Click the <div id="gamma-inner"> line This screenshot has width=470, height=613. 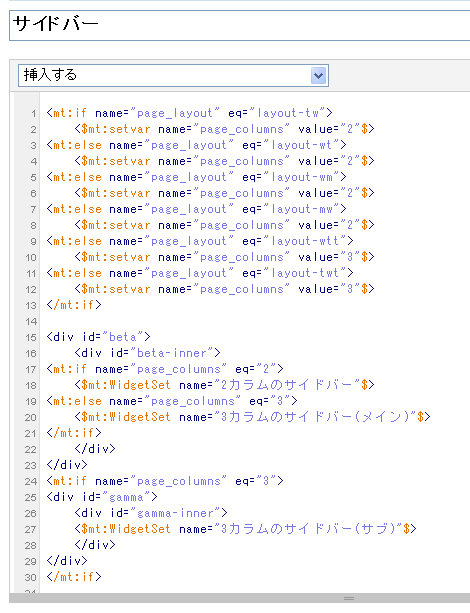pos(151,513)
